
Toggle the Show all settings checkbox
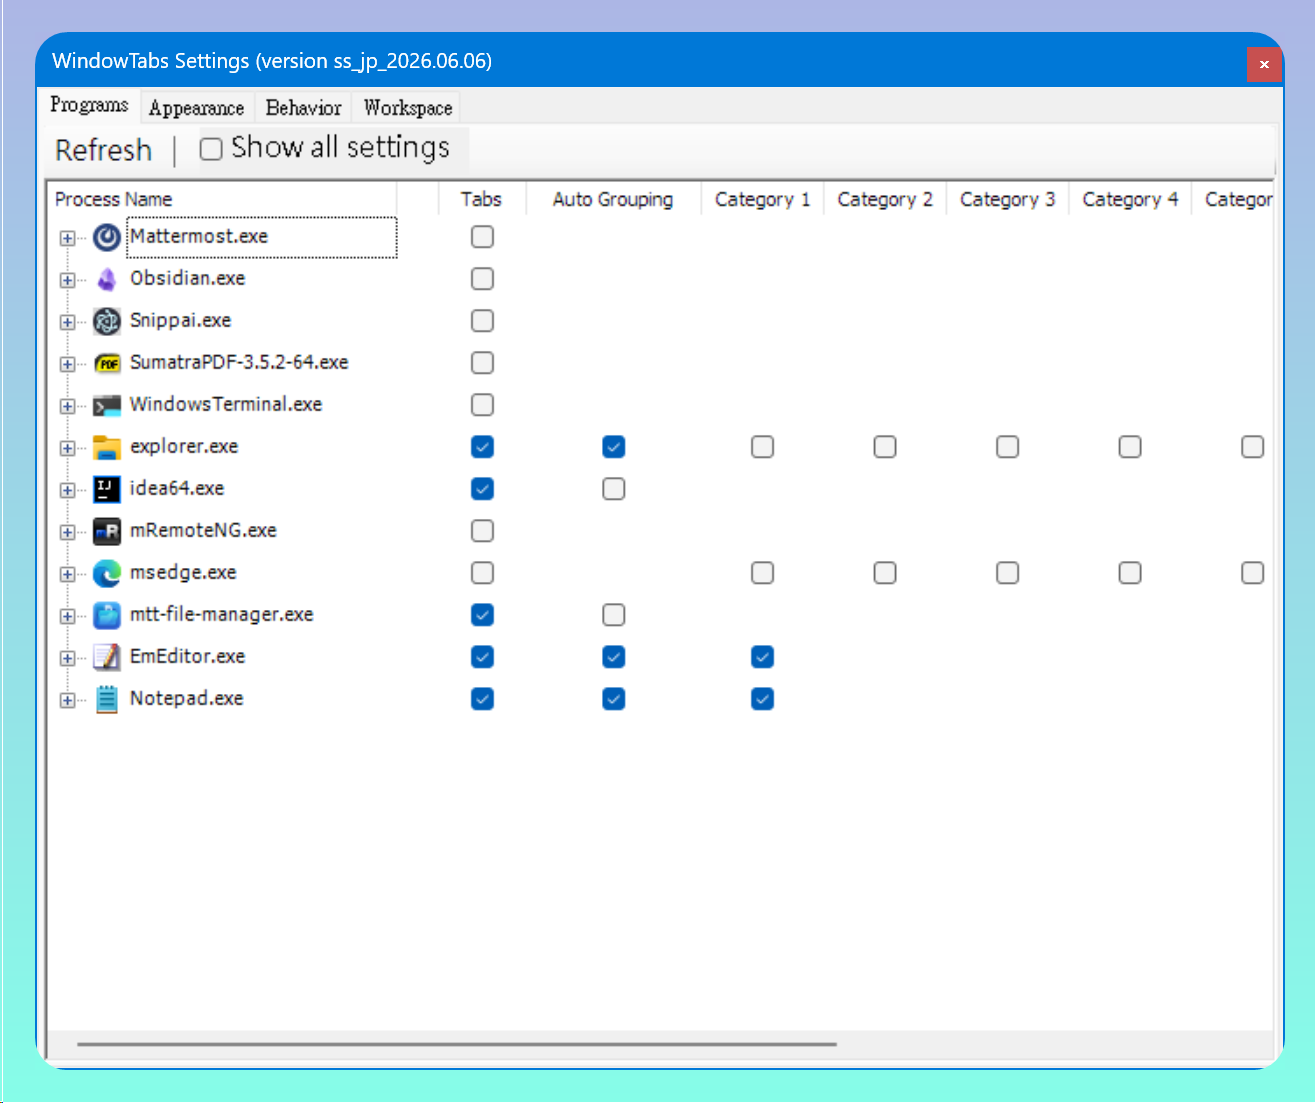pos(211,149)
